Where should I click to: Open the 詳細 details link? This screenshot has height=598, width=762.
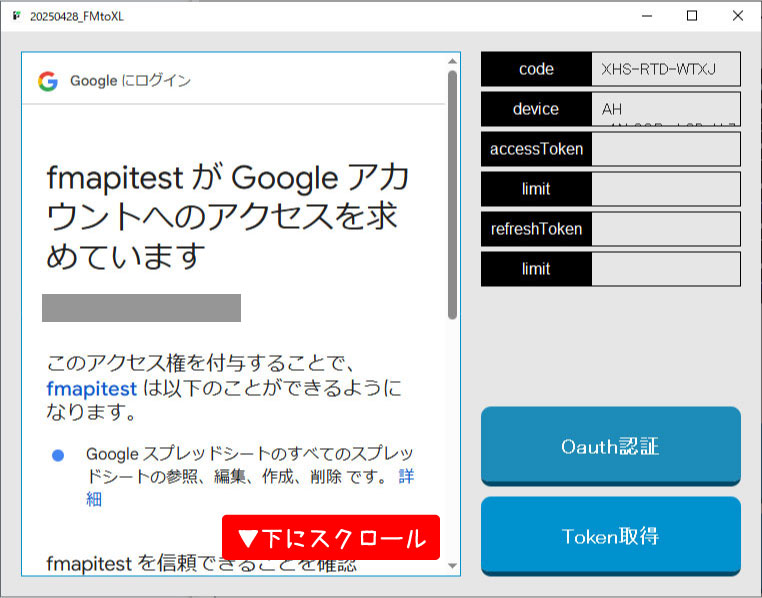pyautogui.click(x=406, y=476)
